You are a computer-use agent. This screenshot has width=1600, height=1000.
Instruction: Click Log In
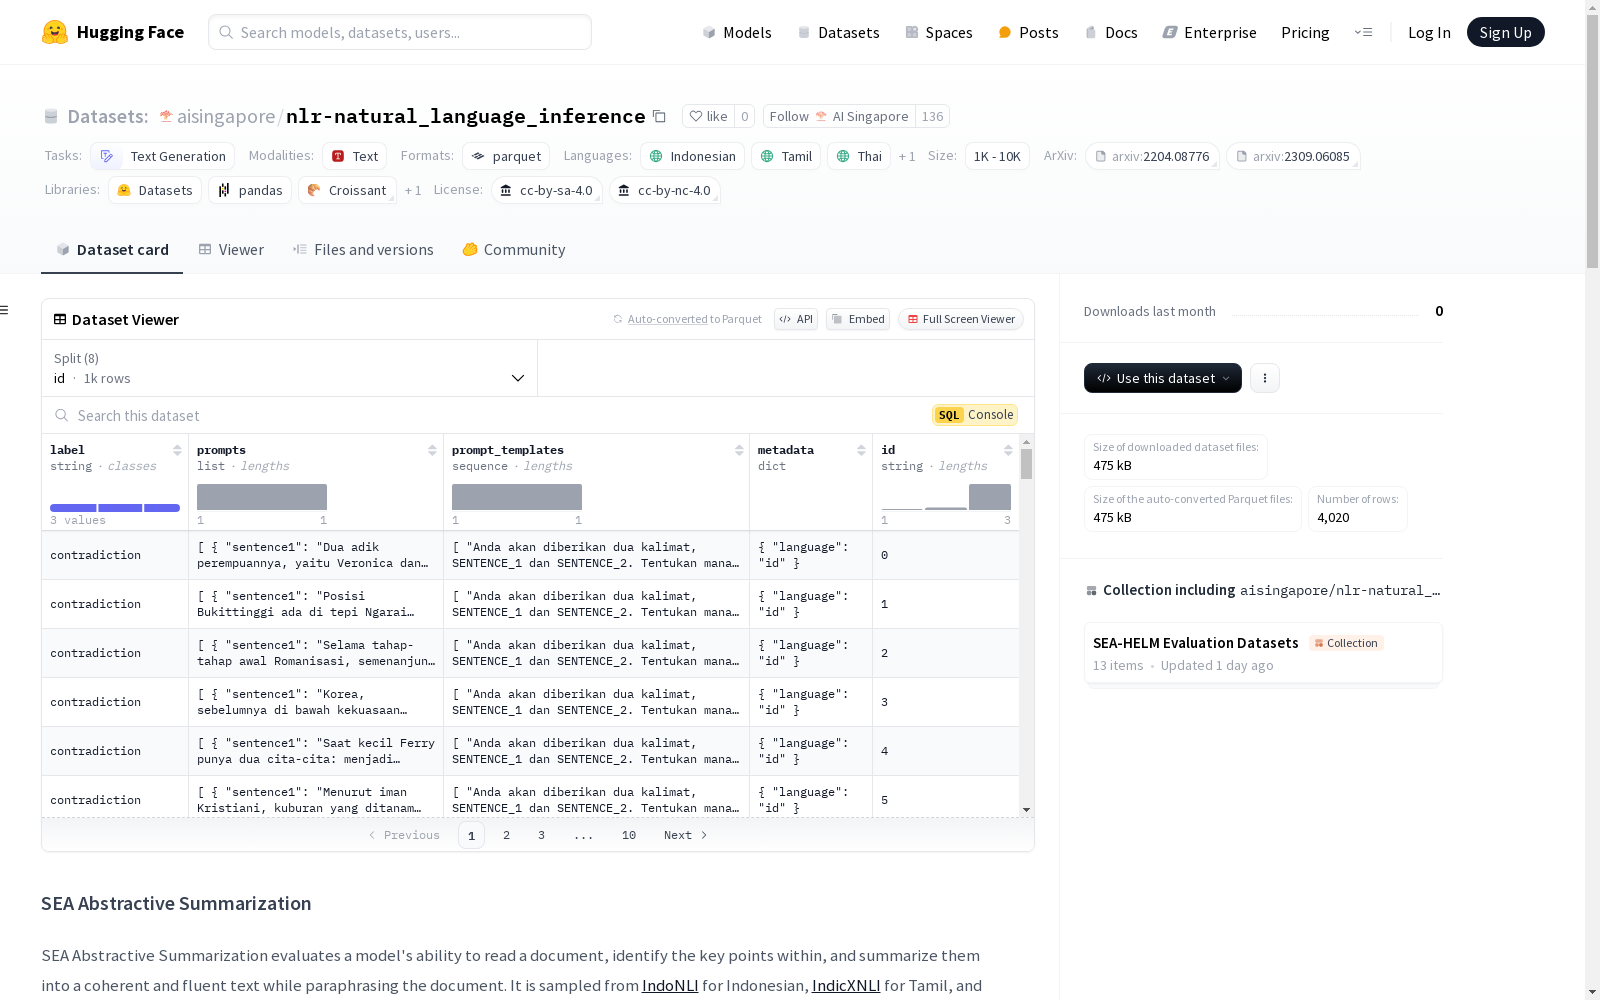pyautogui.click(x=1429, y=32)
